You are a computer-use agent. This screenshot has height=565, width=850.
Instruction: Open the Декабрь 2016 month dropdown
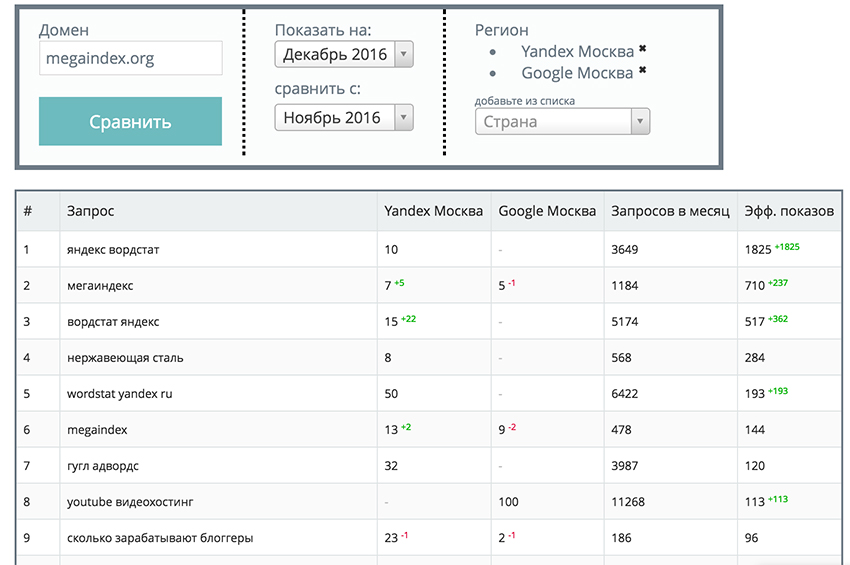pyautogui.click(x=344, y=54)
